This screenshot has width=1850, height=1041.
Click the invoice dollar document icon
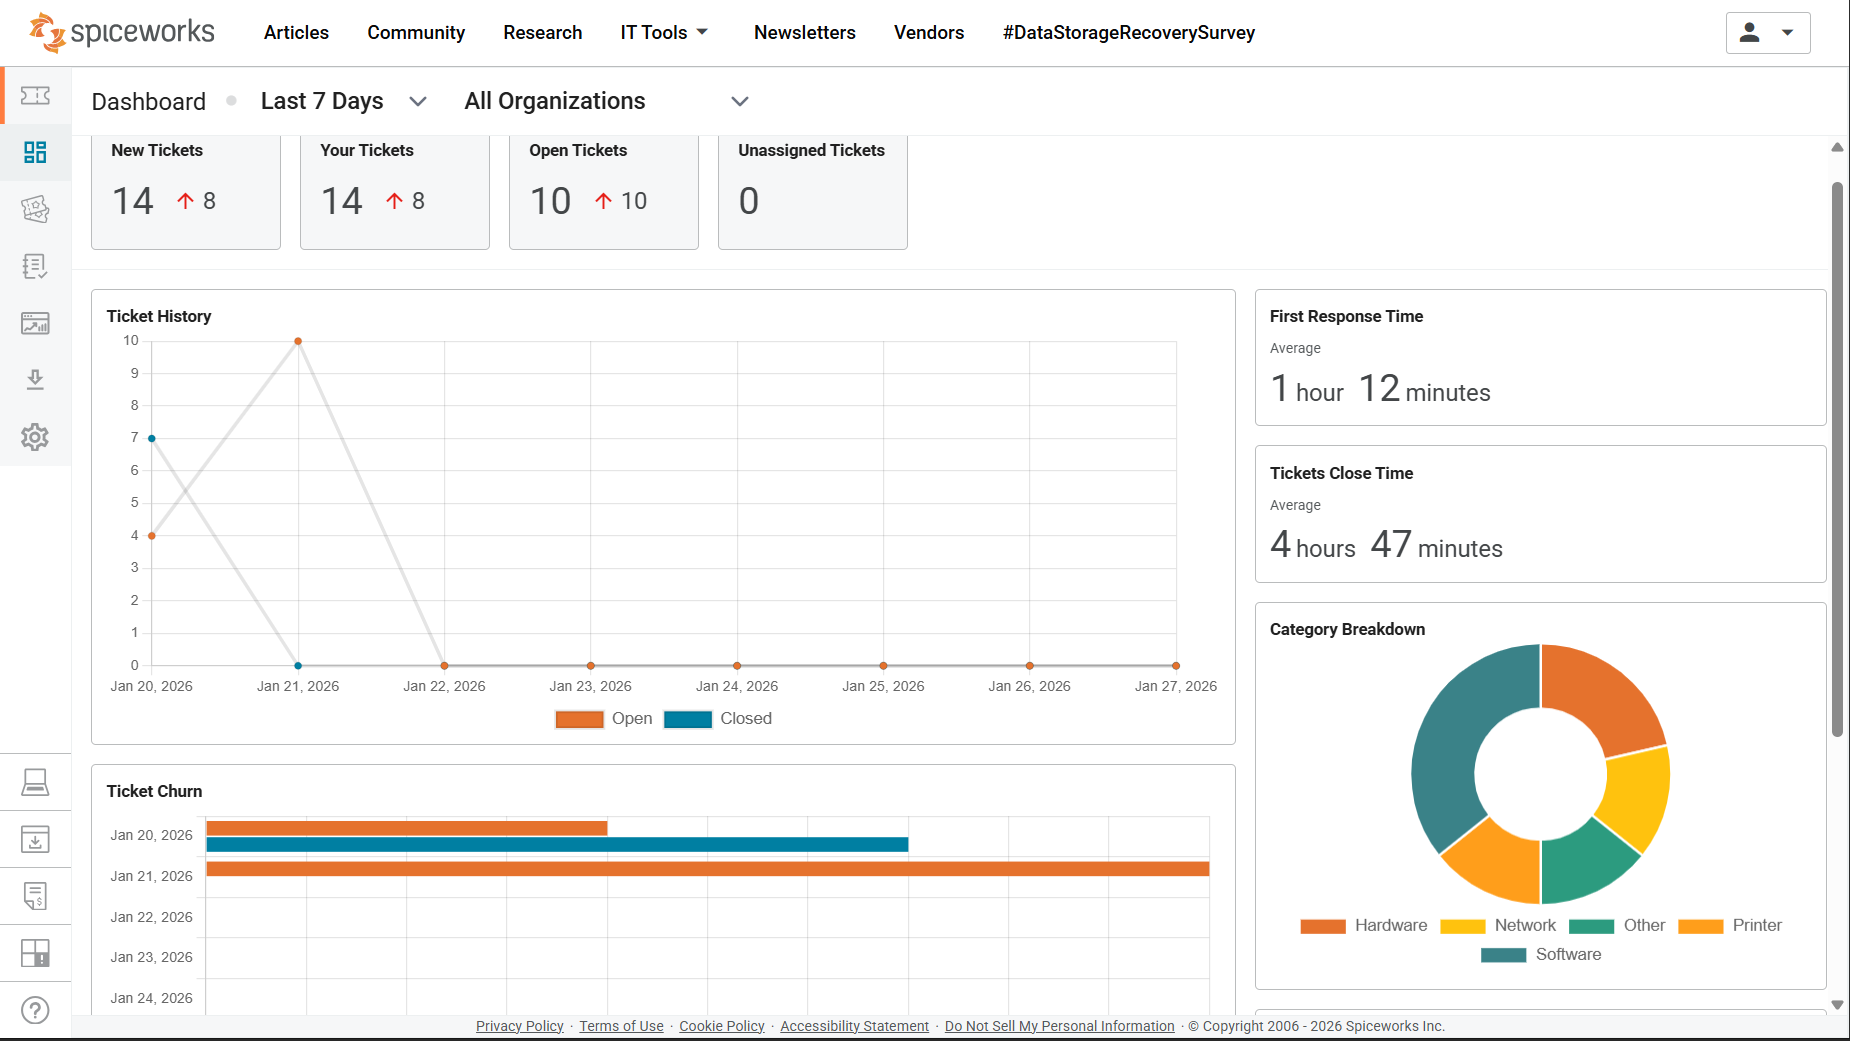(x=35, y=896)
